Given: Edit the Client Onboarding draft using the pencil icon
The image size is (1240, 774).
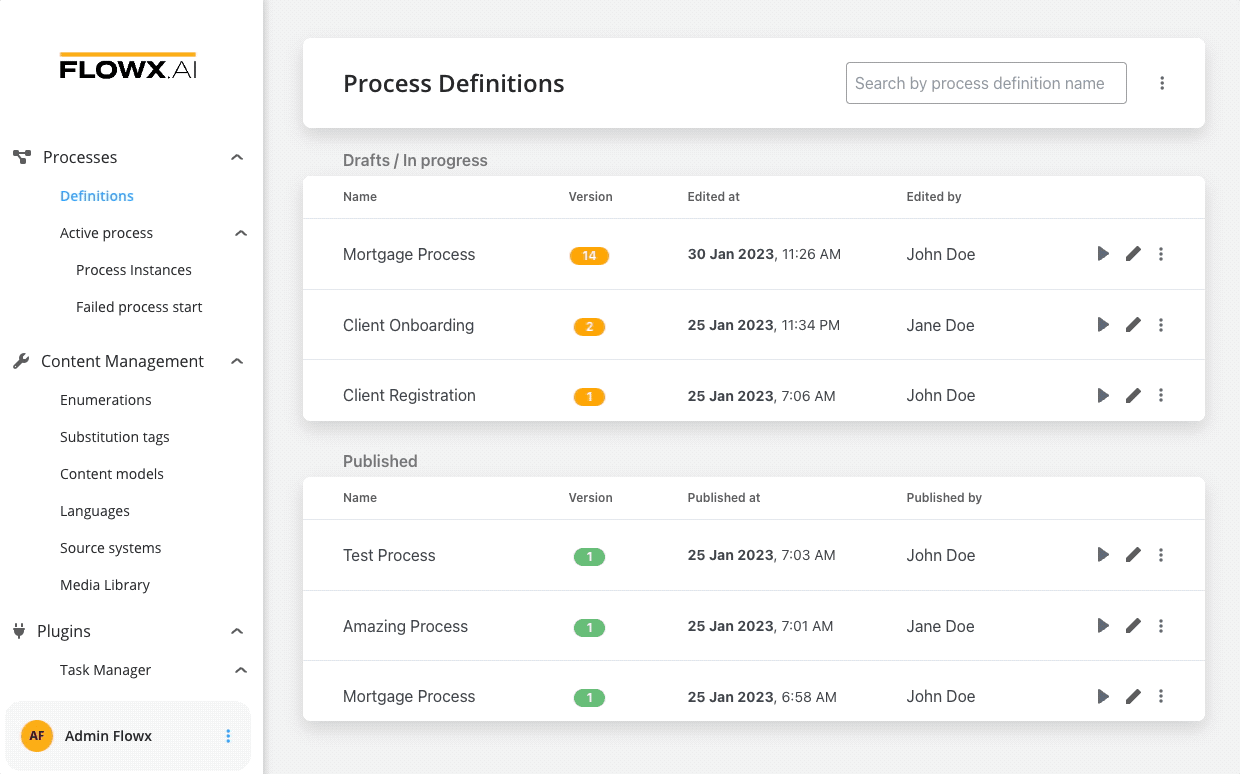Looking at the screenshot, I should click(x=1132, y=324).
